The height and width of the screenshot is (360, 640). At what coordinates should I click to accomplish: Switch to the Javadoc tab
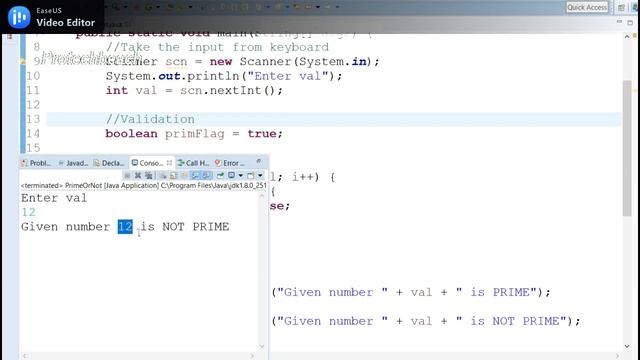tap(73, 163)
